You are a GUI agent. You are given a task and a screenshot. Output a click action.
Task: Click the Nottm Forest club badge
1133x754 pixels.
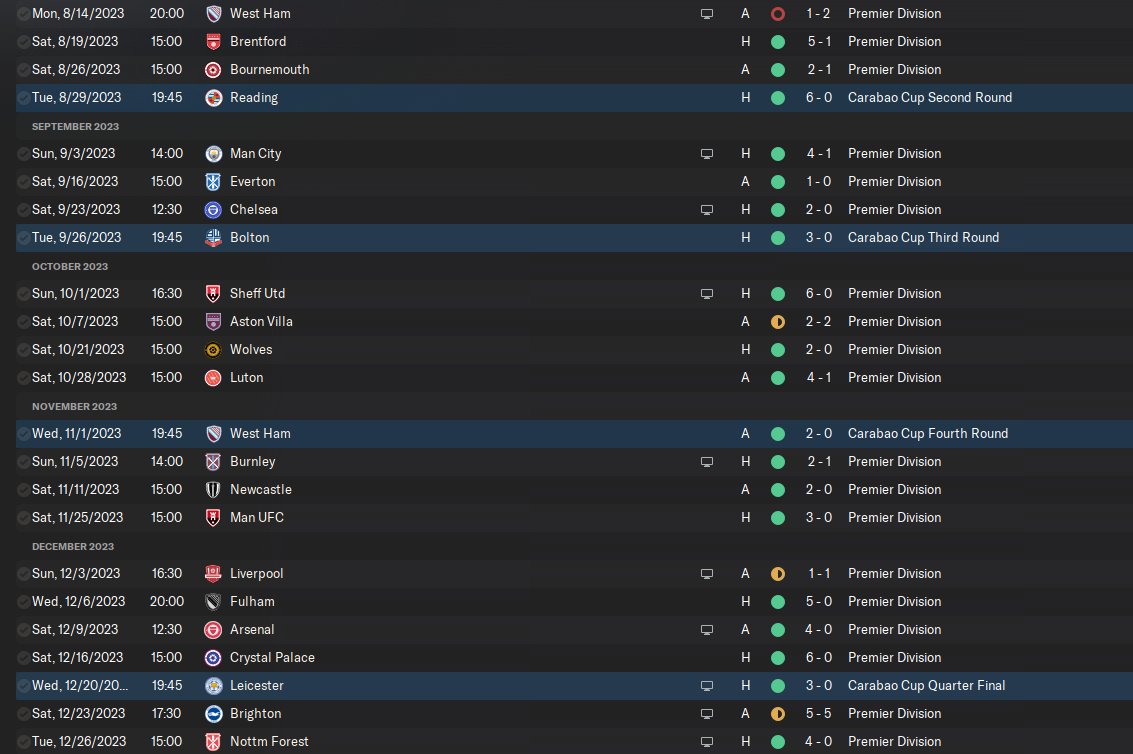click(x=213, y=742)
